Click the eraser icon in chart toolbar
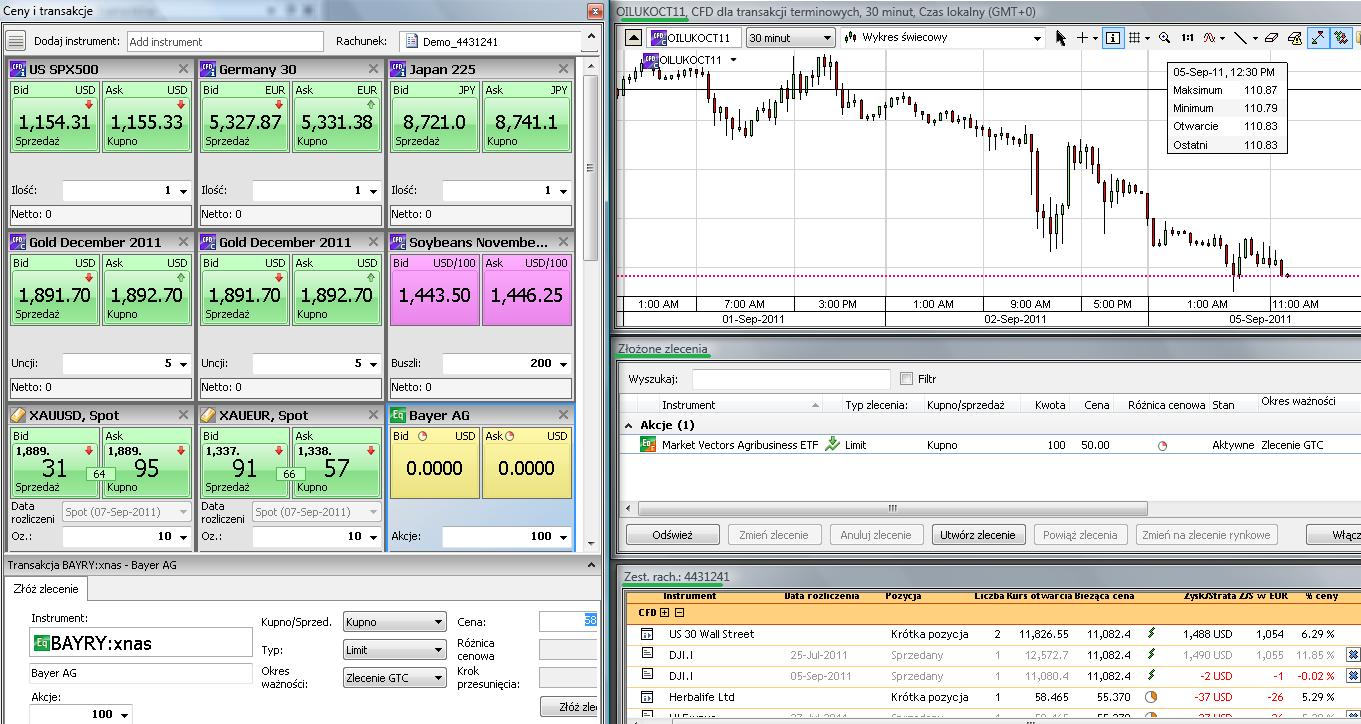Screen dimensions: 1361x724 (x=1271, y=38)
